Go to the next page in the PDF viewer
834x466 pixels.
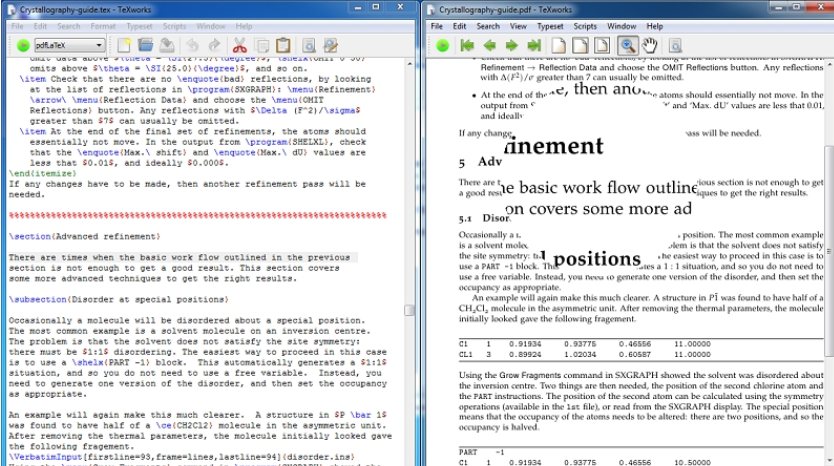(512, 46)
